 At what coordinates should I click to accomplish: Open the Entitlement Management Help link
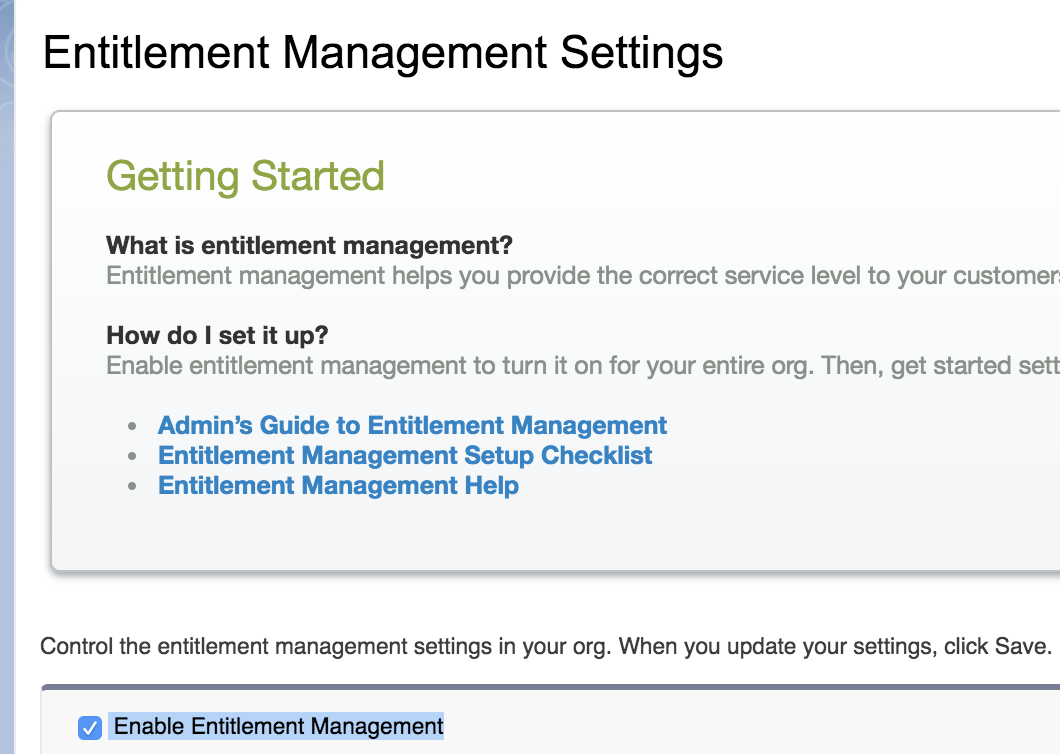point(338,486)
